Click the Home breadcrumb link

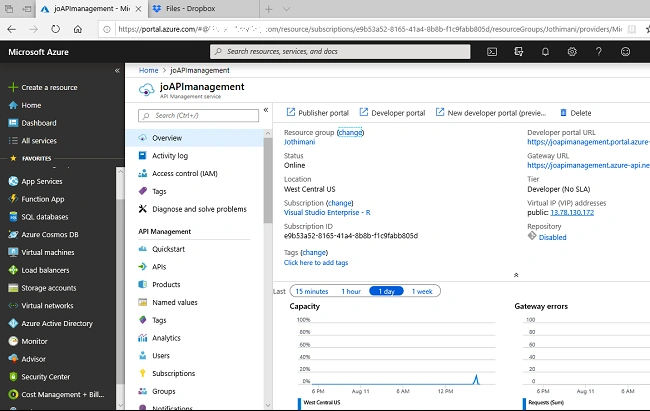[x=148, y=71]
